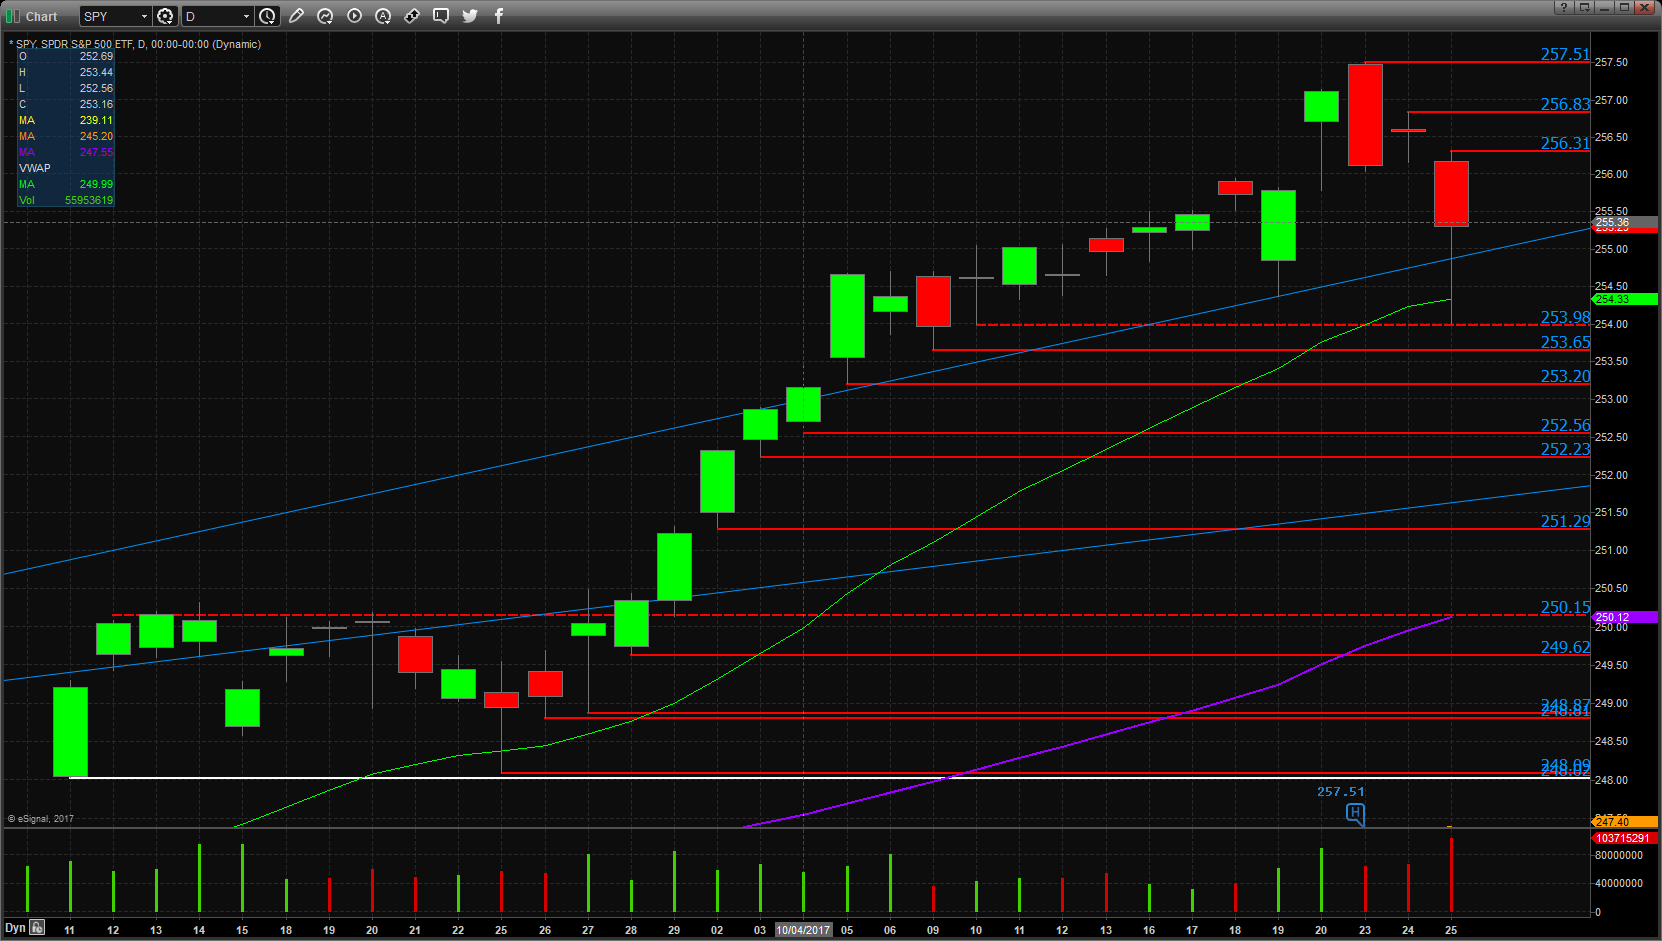Click the tall red volume bar on the 25th

[x=1451, y=875]
